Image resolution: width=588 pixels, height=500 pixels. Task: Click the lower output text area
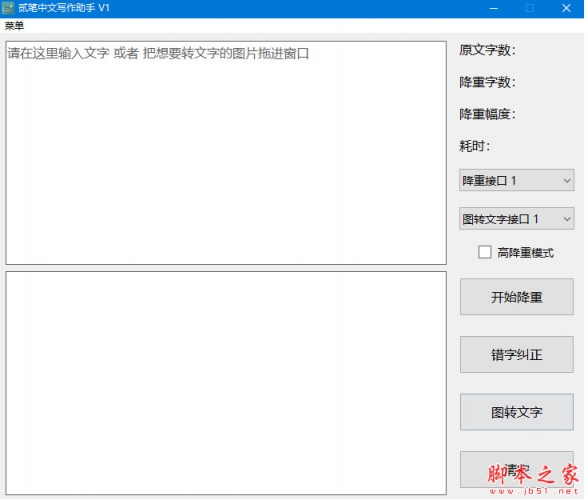click(226, 383)
